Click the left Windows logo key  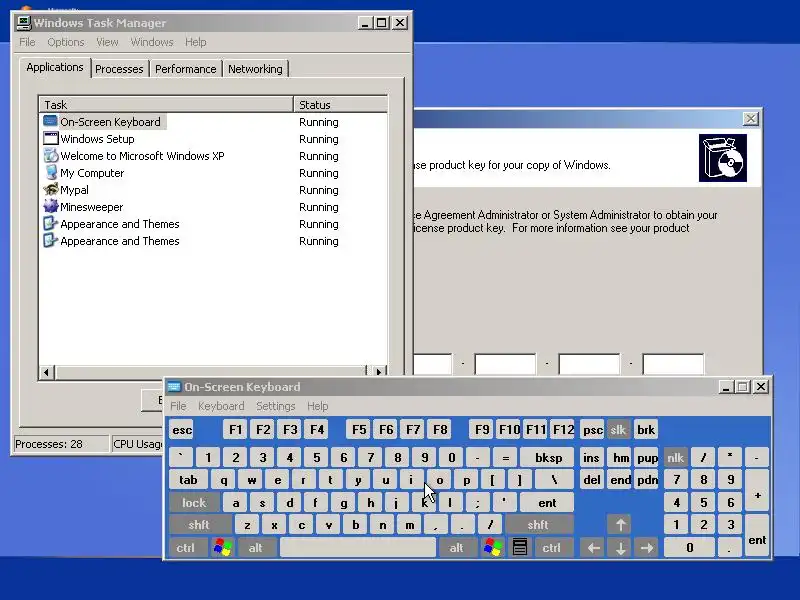click(222, 547)
